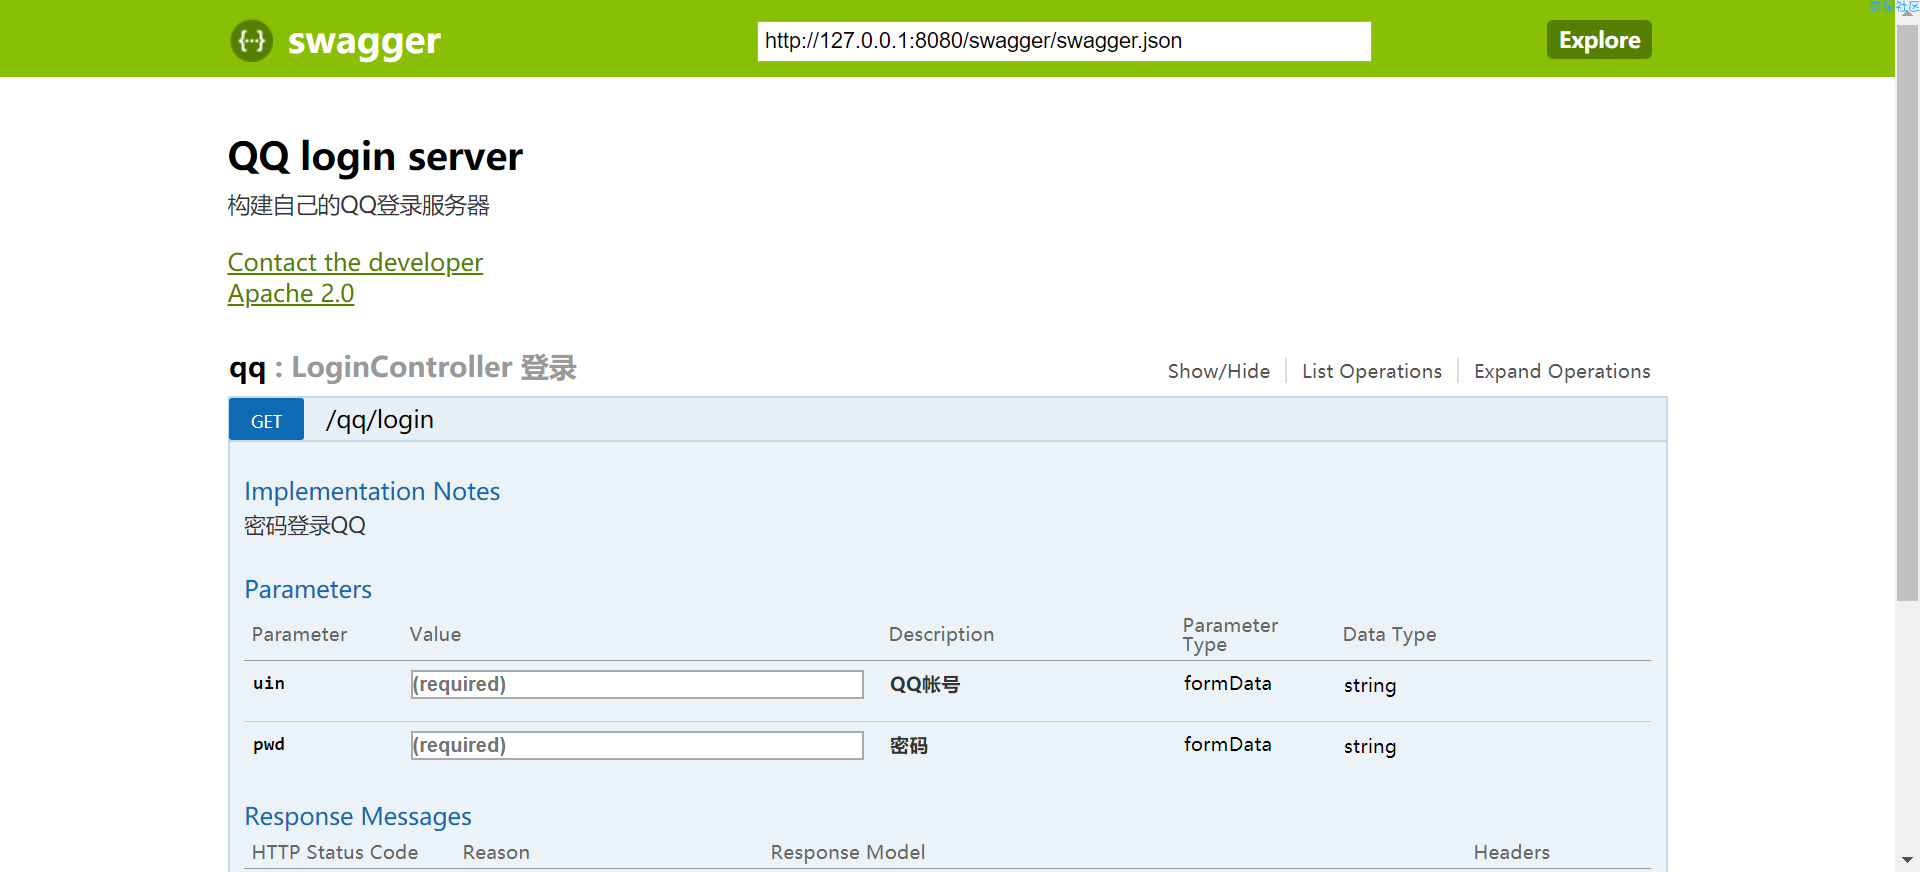Click the scrollbar down arrow
Viewport: 1920px width, 872px height.
point(1907,860)
